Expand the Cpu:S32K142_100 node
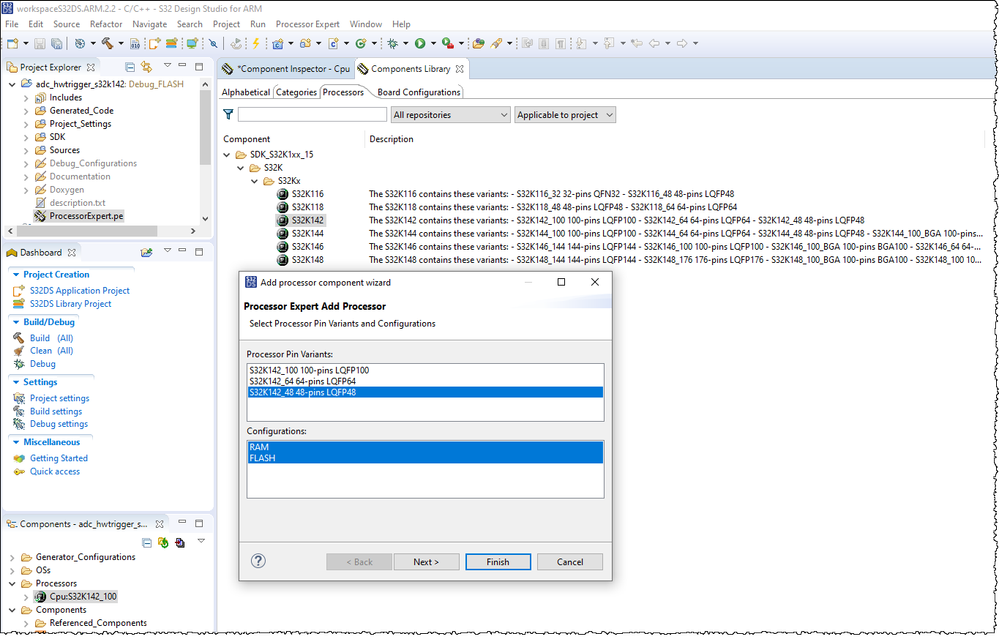Image resolution: width=999 pixels, height=637 pixels. (26, 597)
